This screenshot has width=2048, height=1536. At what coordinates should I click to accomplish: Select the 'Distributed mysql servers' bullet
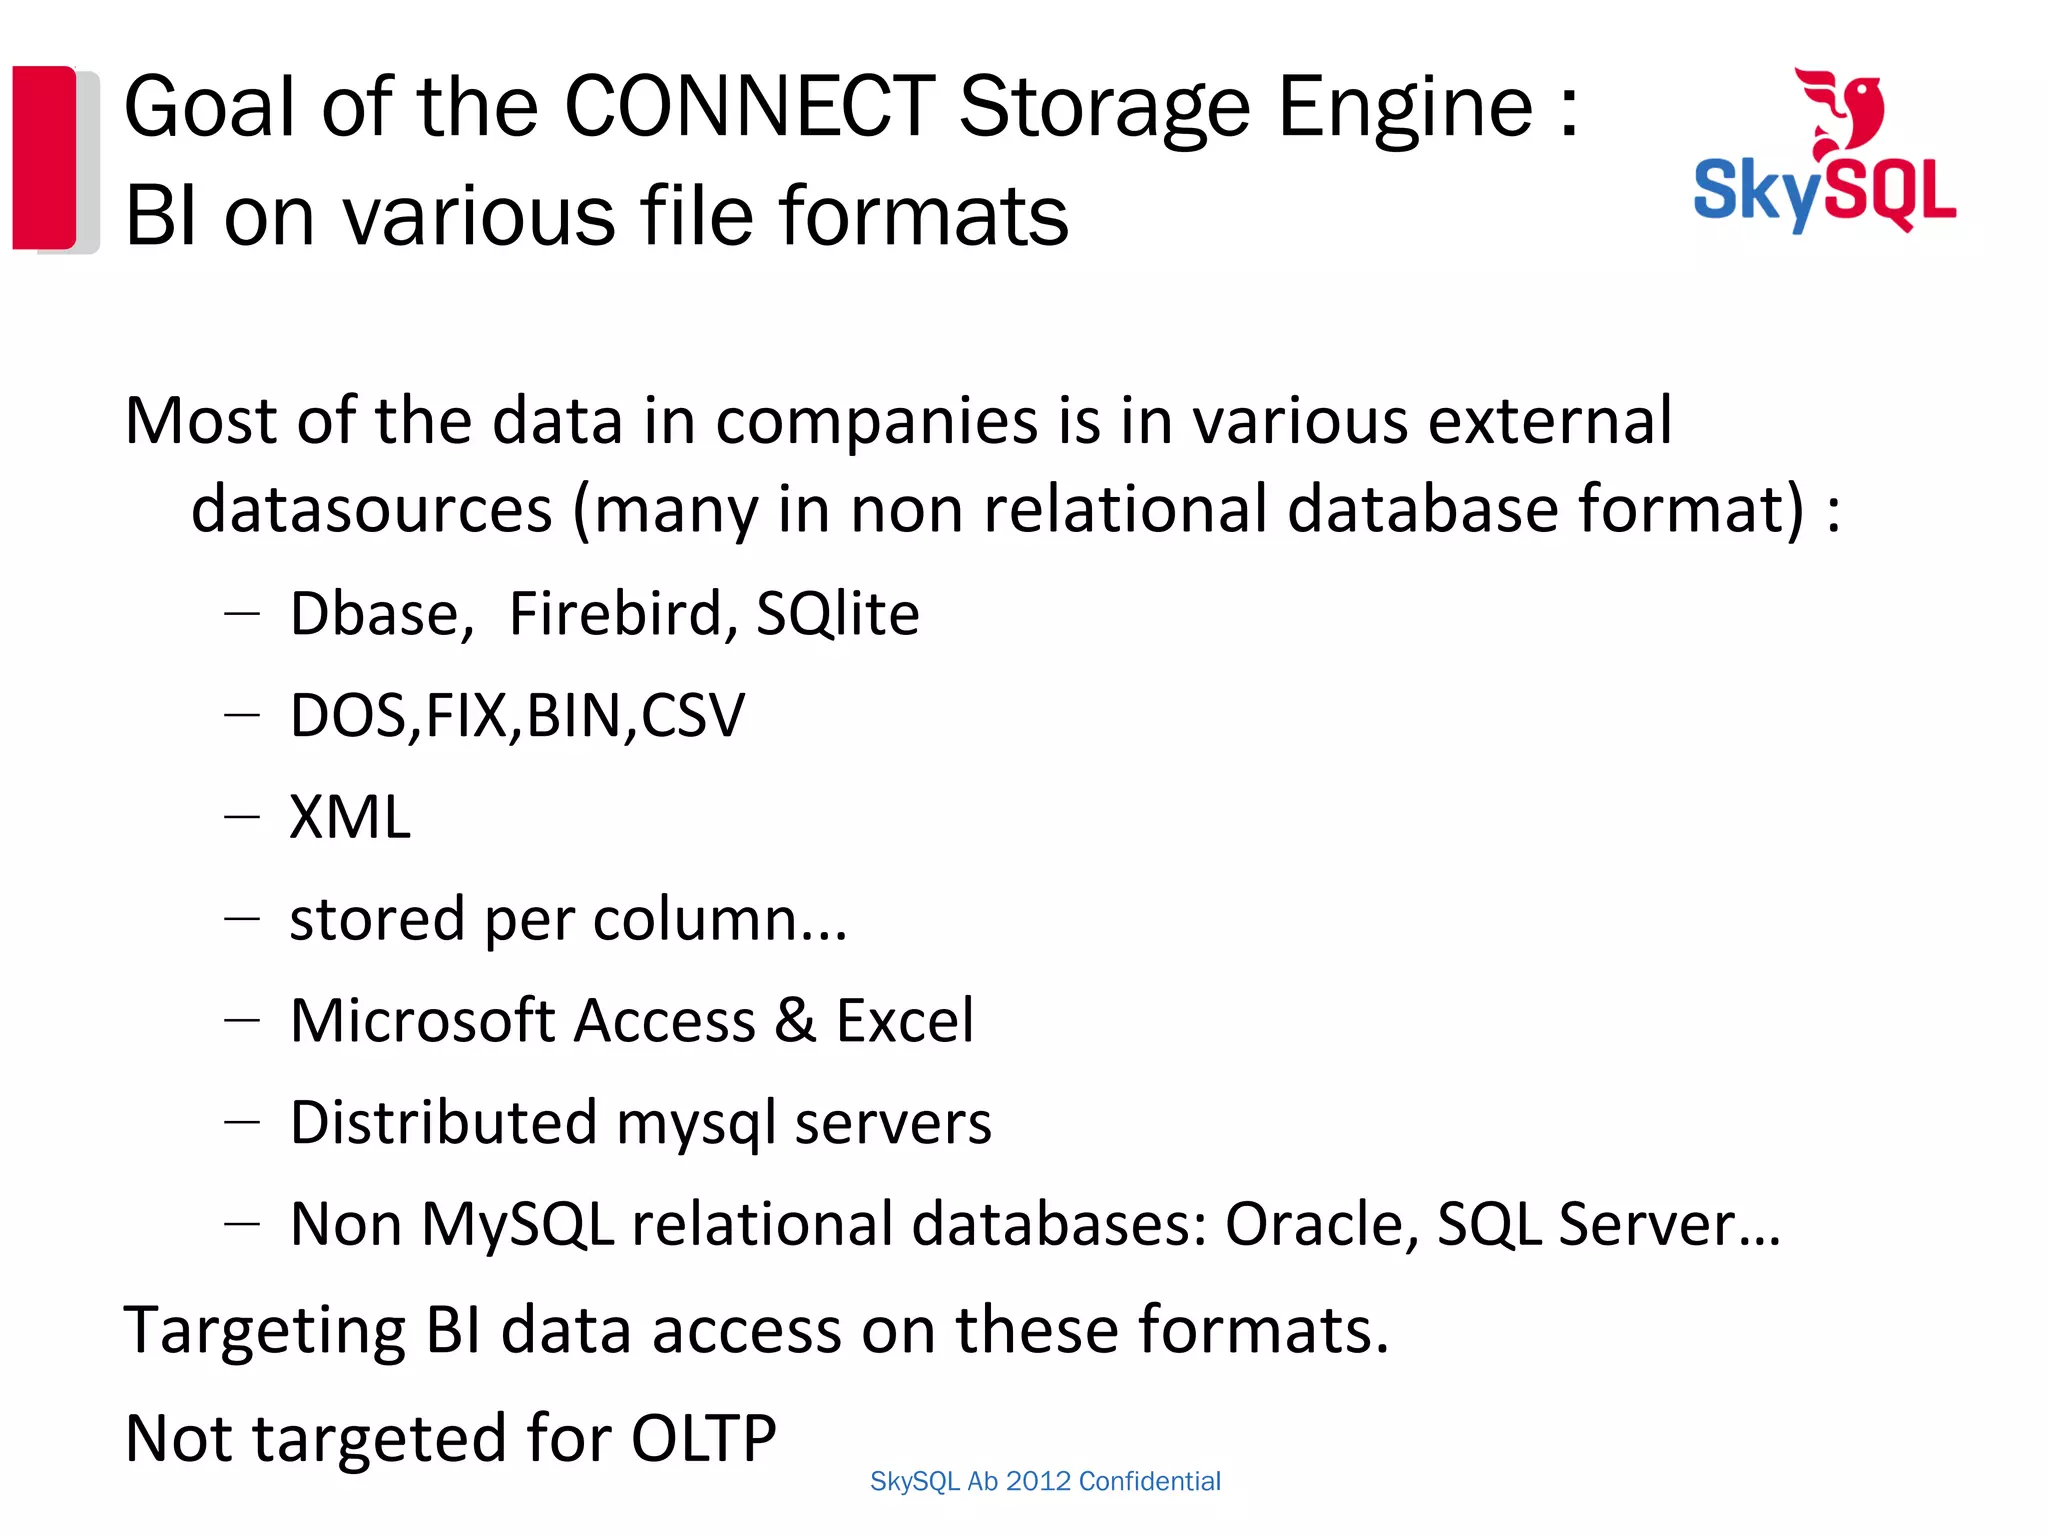point(640,1122)
